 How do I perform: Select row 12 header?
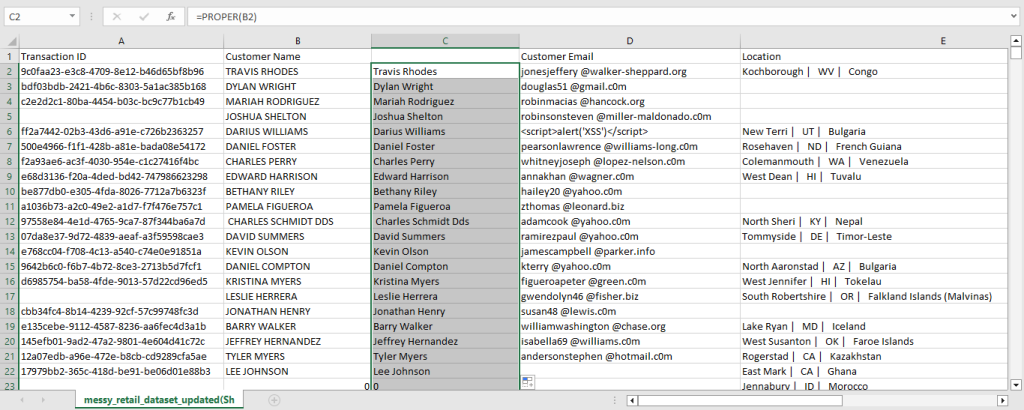pos(10,221)
